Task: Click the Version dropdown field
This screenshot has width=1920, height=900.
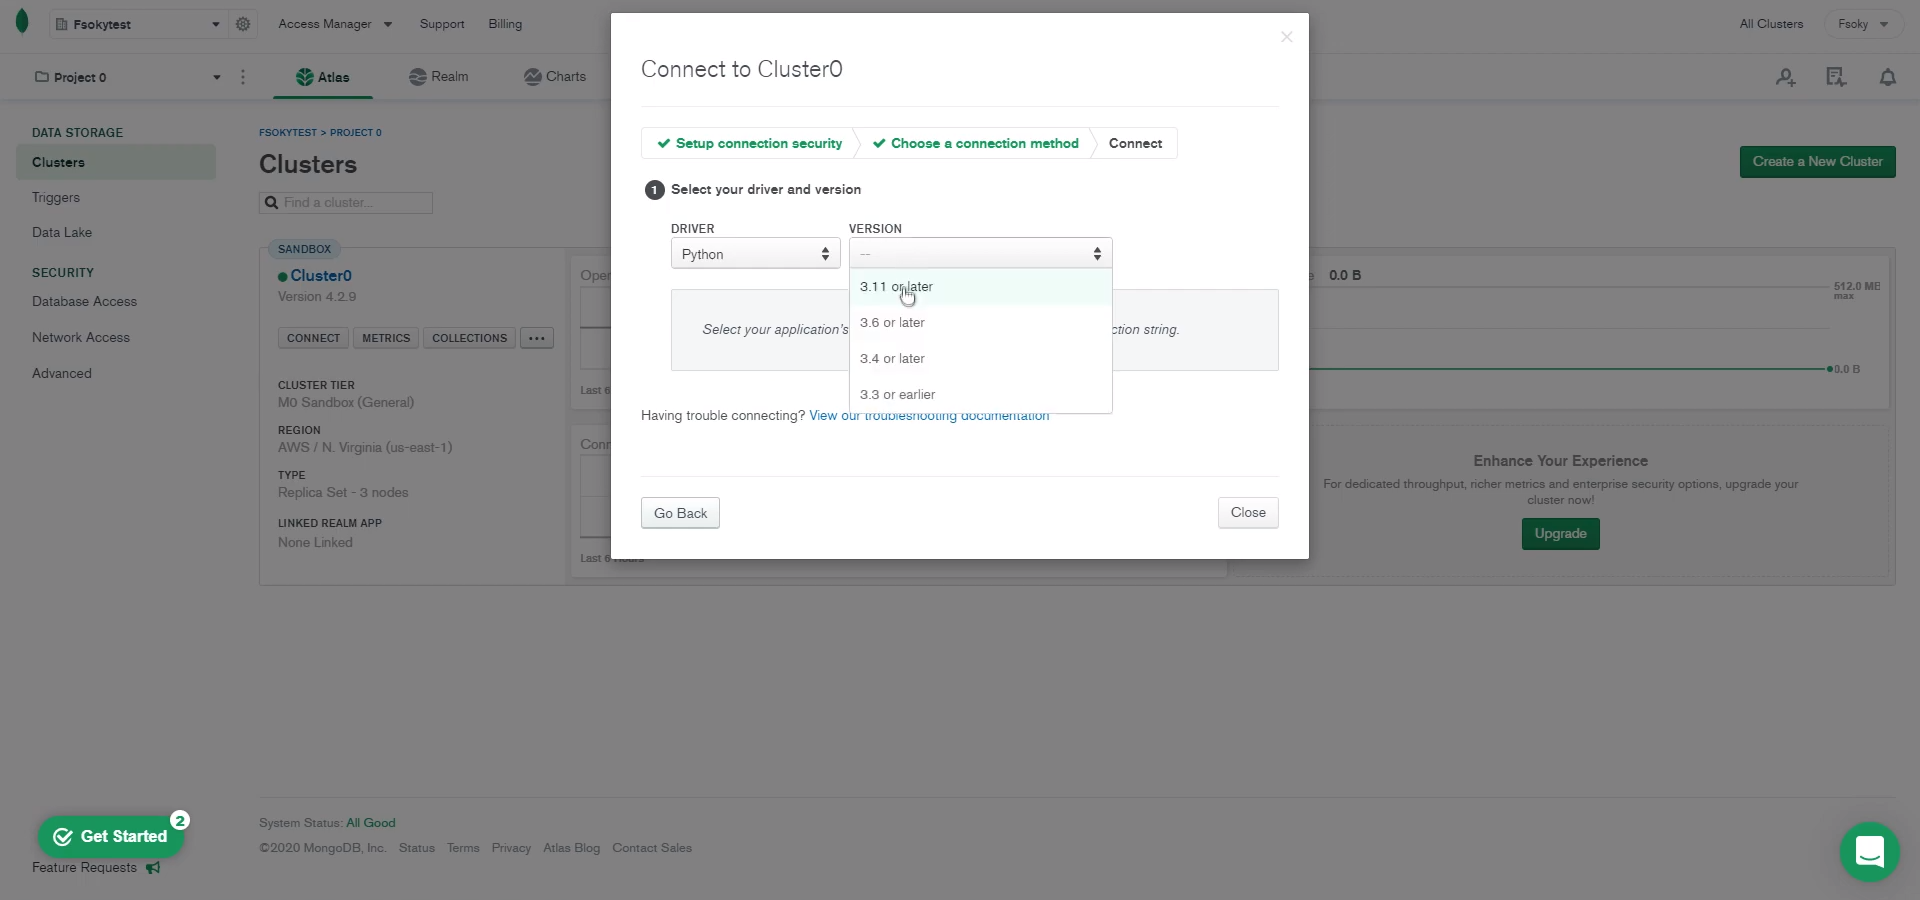Action: click(981, 254)
